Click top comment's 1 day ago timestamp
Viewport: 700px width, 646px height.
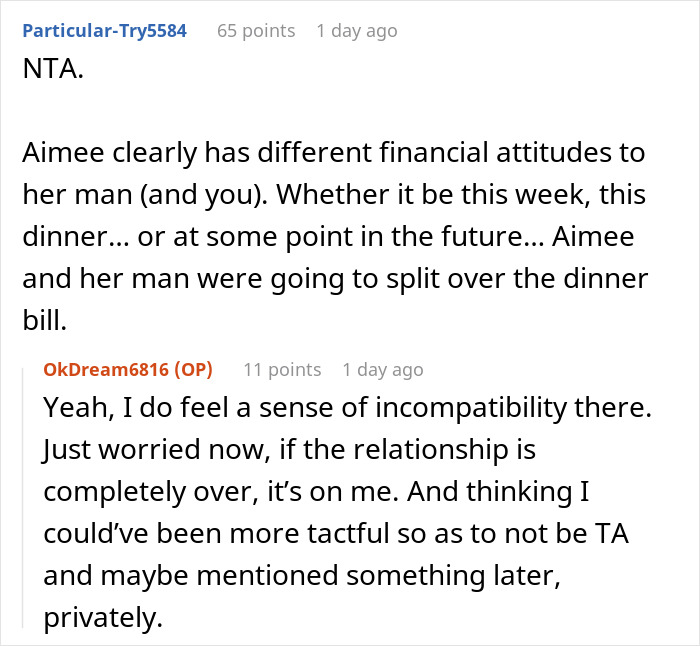(356, 31)
